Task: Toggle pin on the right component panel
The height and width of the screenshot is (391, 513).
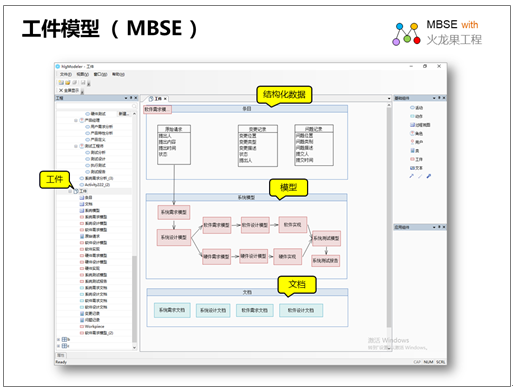Action: pos(439,98)
